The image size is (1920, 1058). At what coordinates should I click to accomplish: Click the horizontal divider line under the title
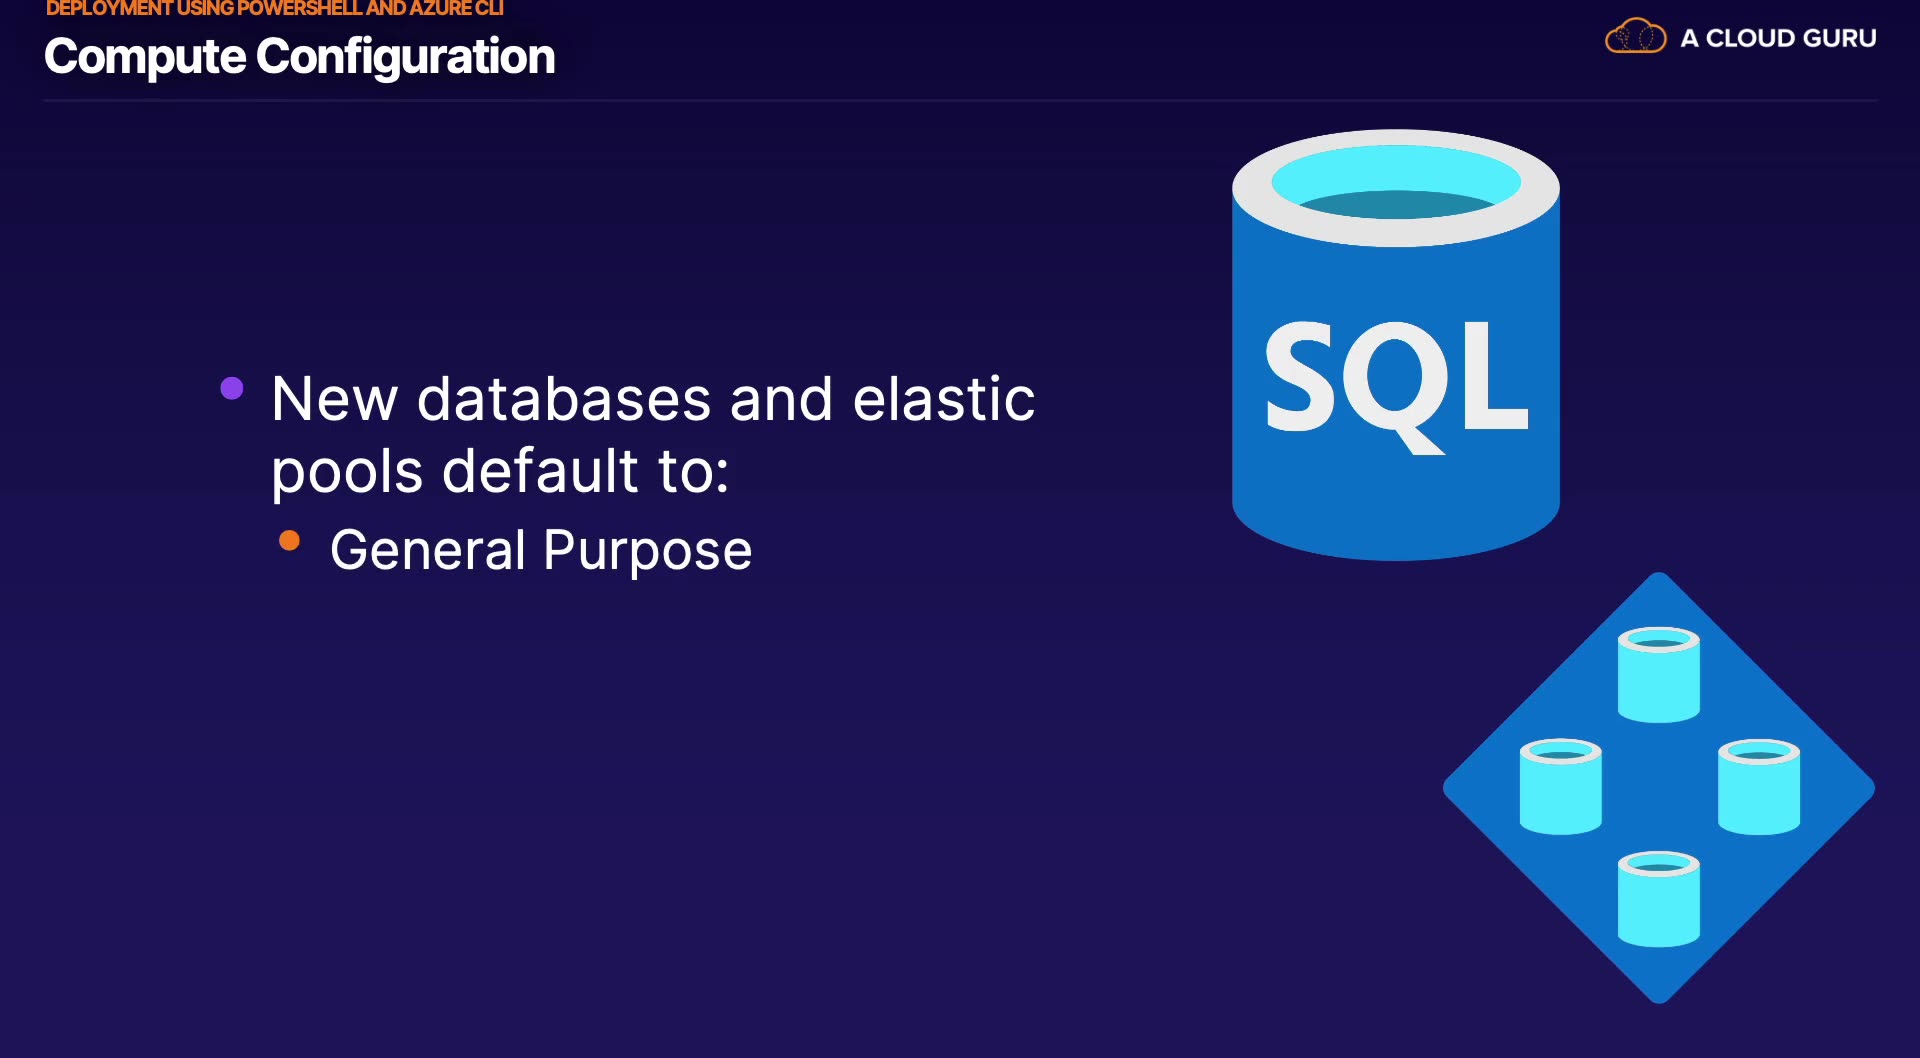[x=960, y=101]
